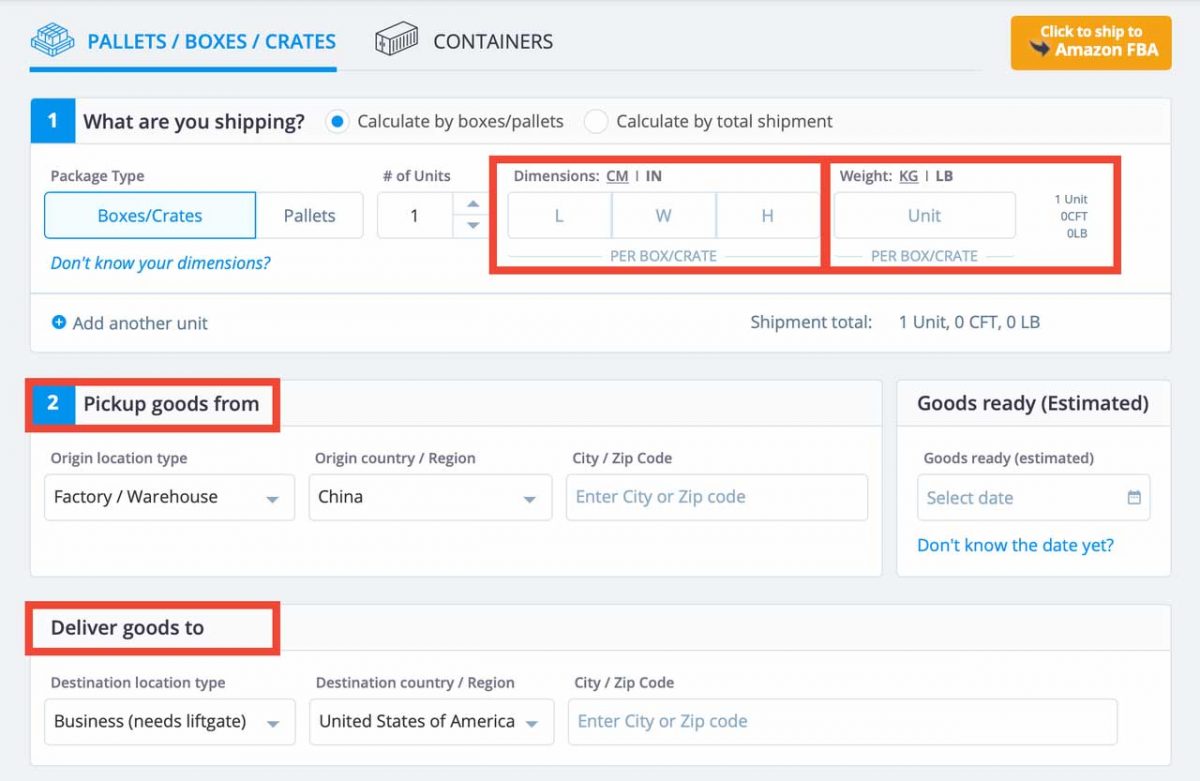The image size is (1200, 781).
Task: Click the Don't know the date yet link
Action: [1014, 545]
